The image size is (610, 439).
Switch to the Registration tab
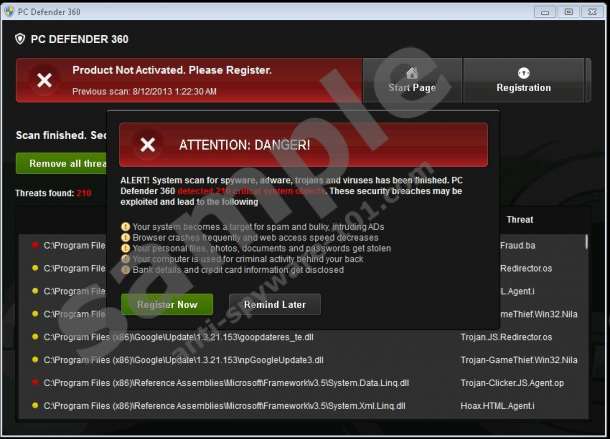point(524,80)
